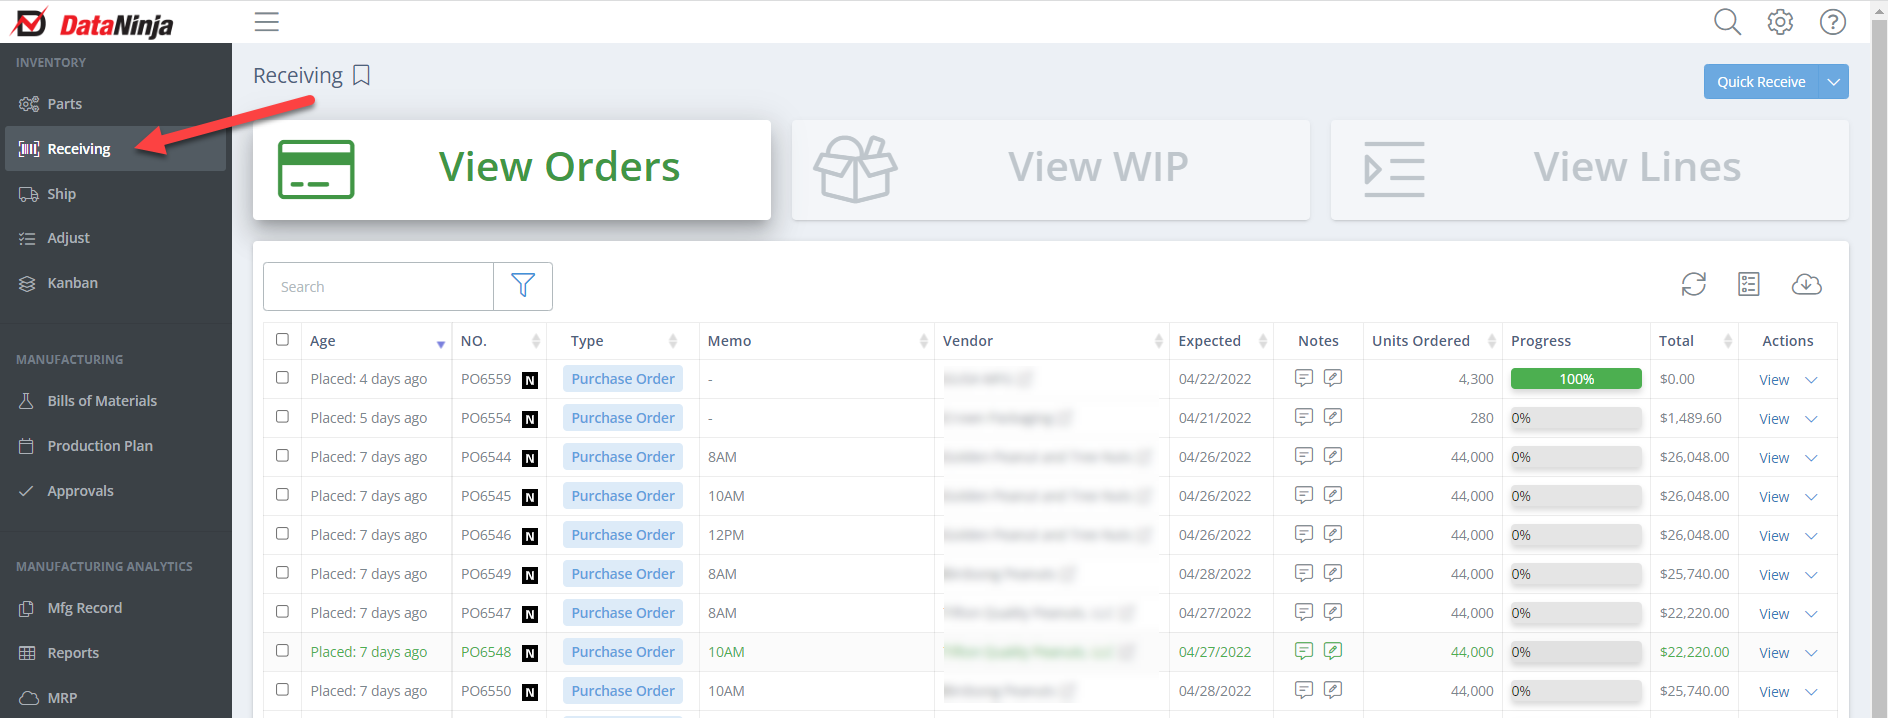This screenshot has width=1888, height=718.
Task: Check the box for PO6544 row
Action: click(282, 456)
